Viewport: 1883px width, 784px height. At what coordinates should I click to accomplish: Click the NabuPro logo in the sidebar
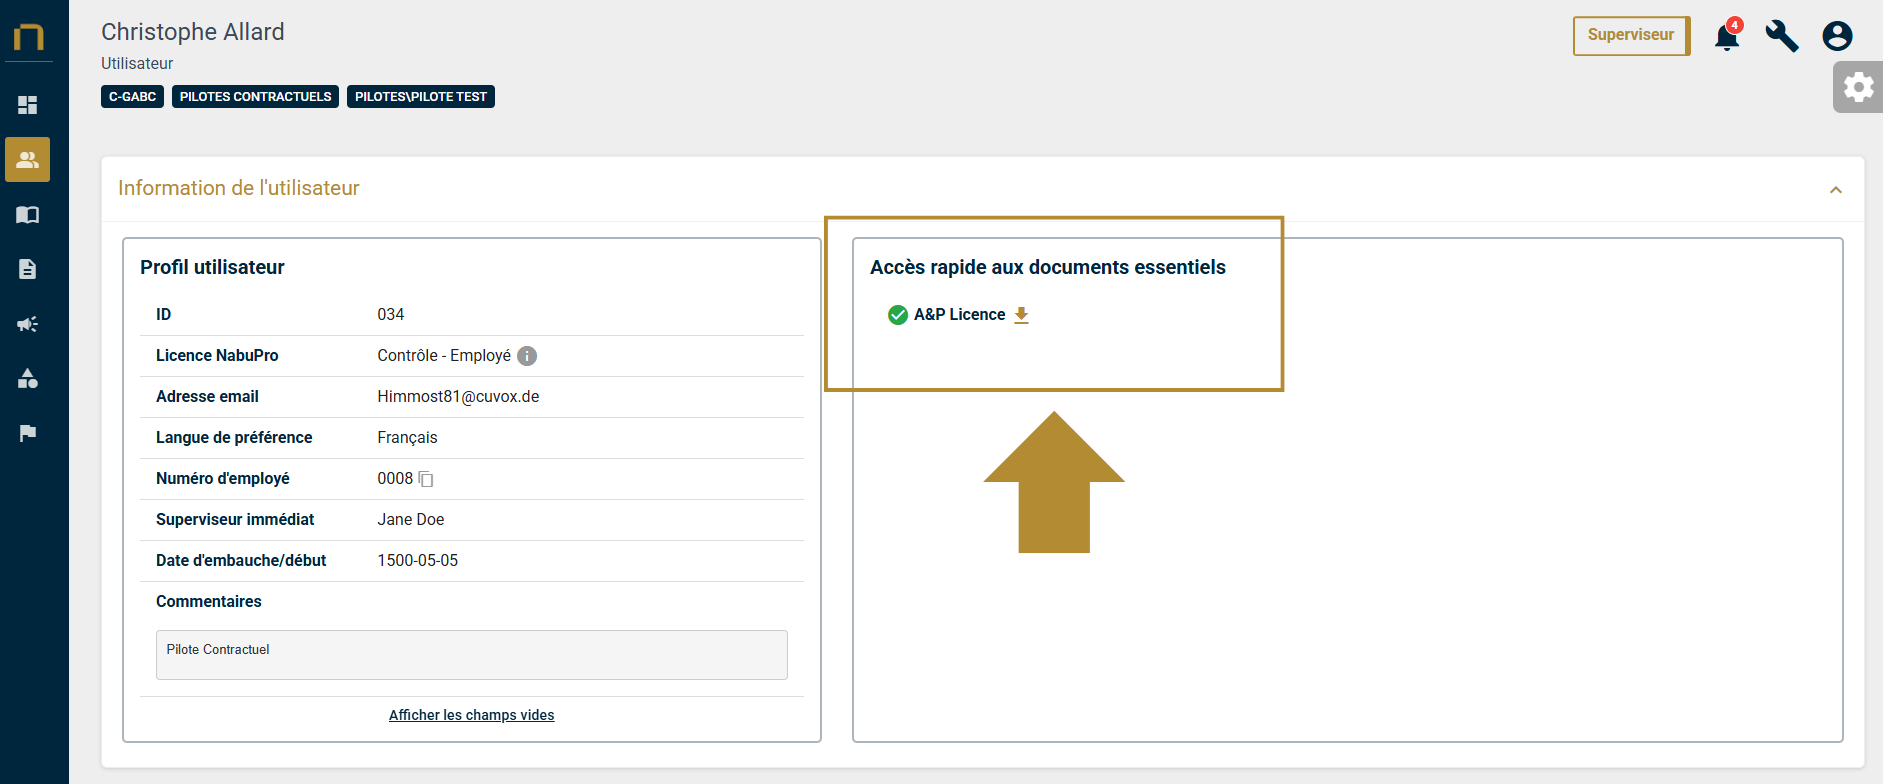coord(28,37)
